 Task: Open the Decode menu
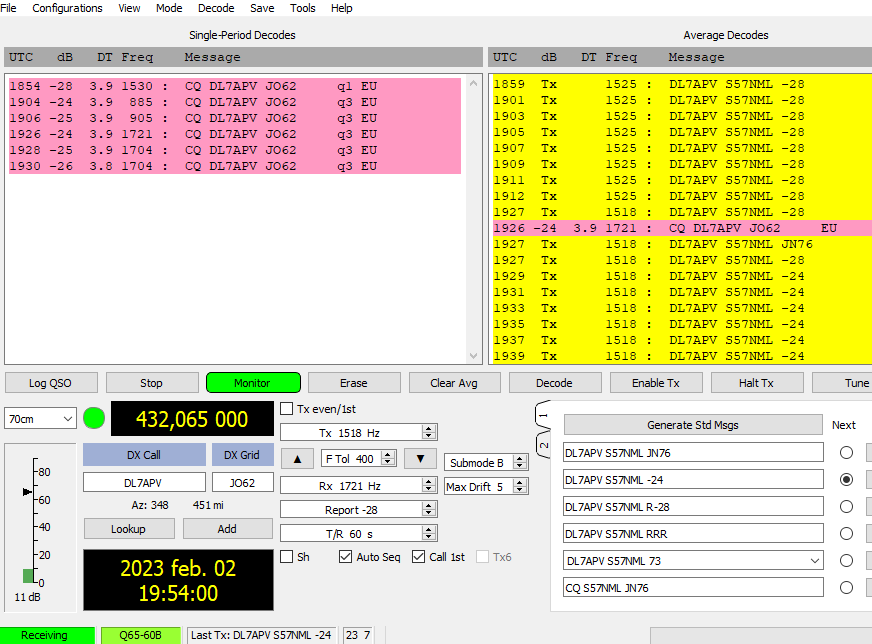click(x=216, y=8)
